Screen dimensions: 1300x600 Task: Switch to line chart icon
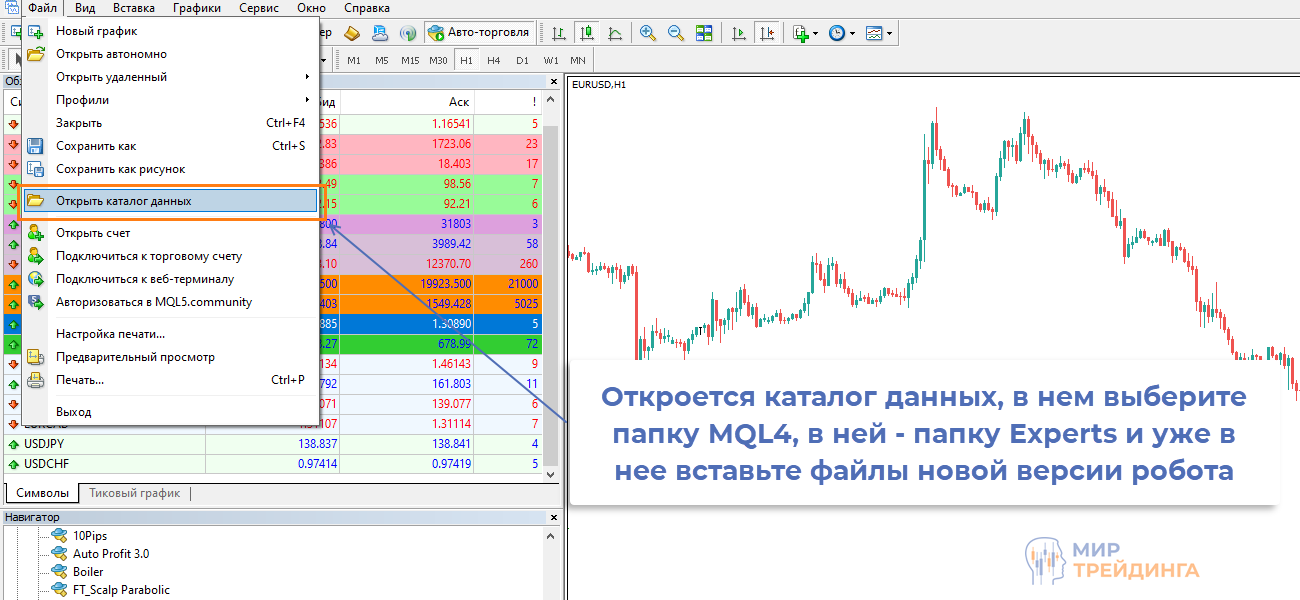(615, 33)
